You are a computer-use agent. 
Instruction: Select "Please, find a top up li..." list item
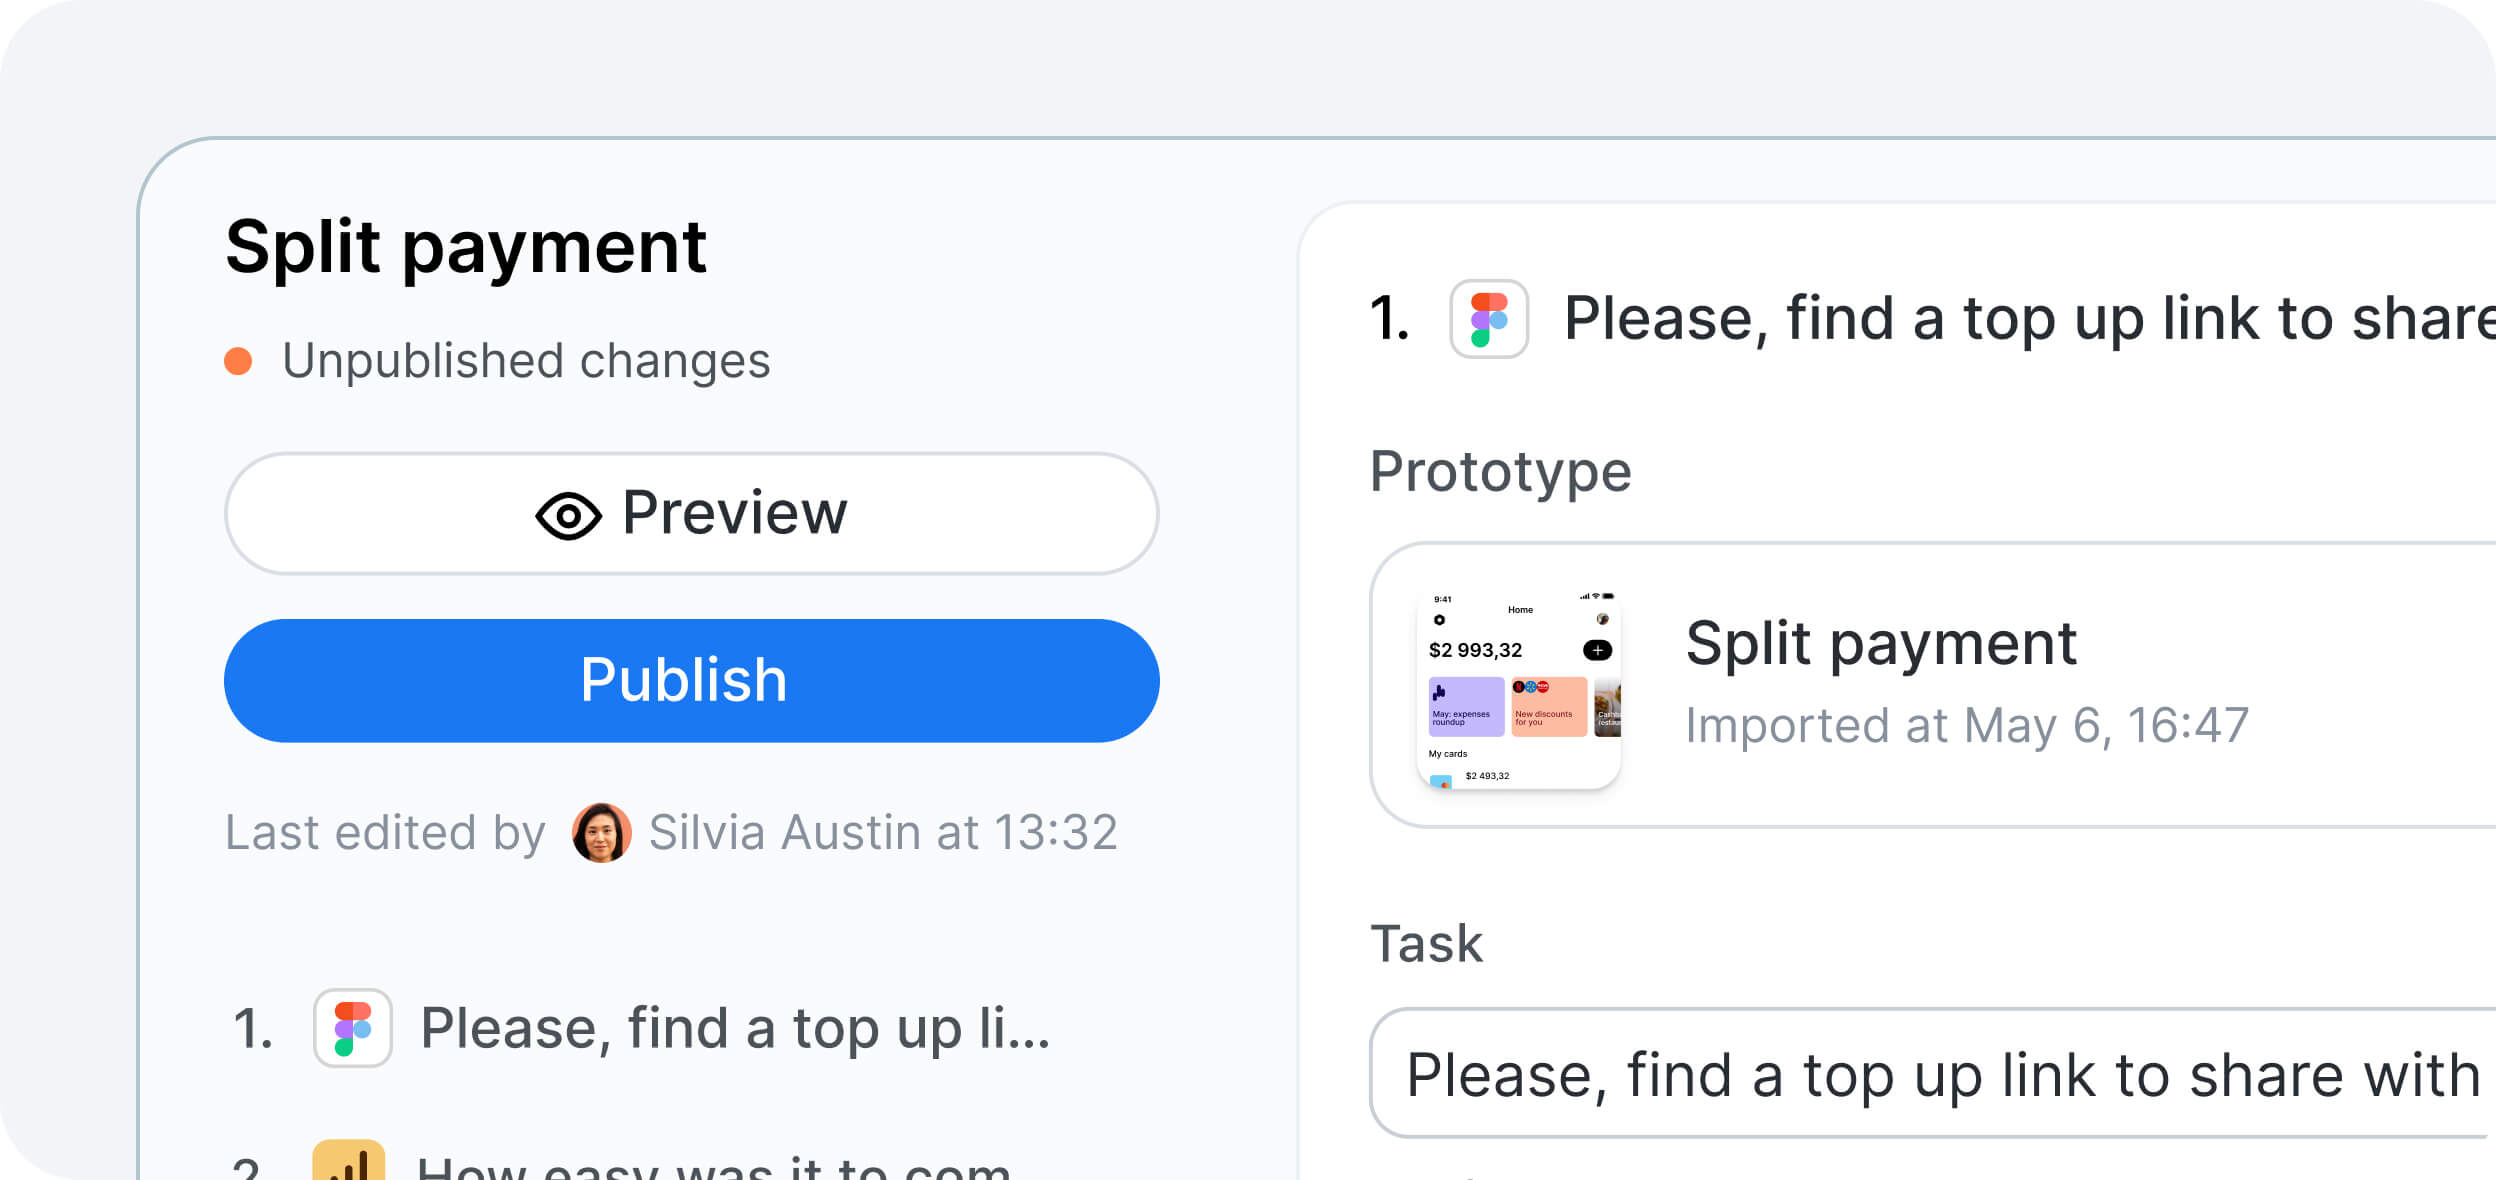click(x=735, y=1028)
